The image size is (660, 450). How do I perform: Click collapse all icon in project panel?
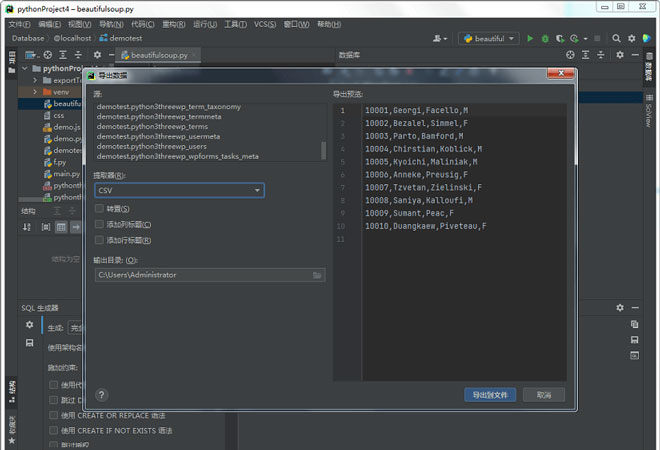pos(78,55)
